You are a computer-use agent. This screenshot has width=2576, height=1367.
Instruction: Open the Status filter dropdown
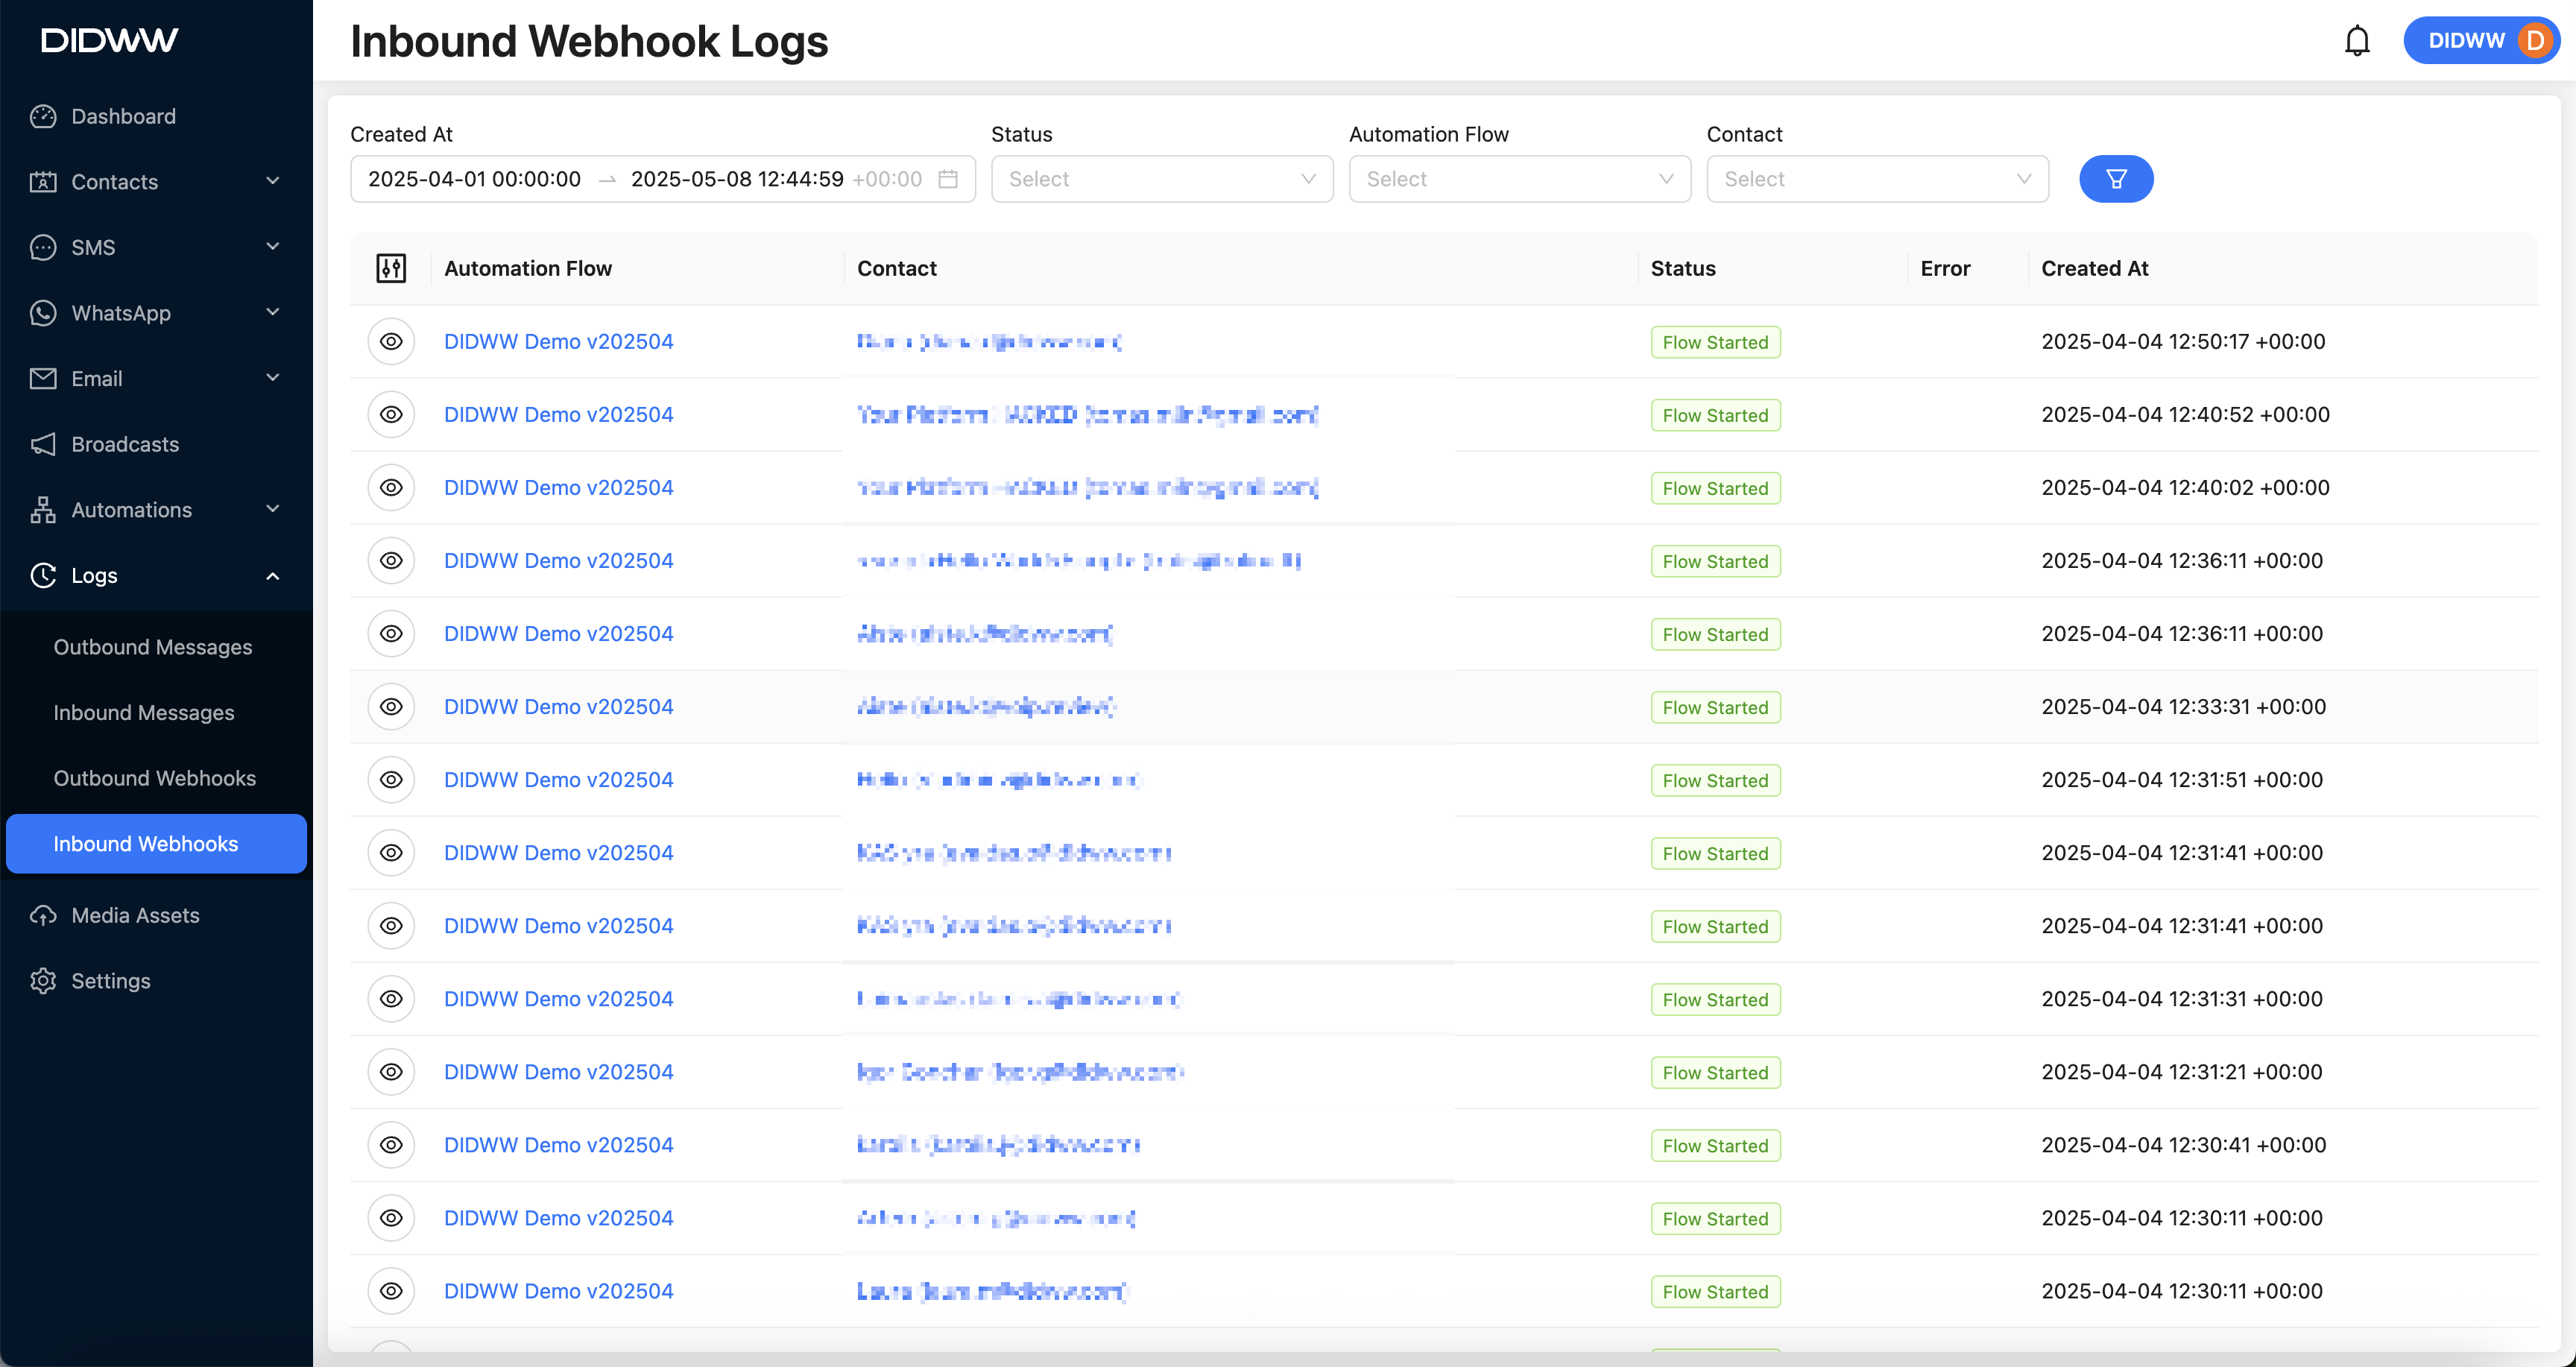tap(1161, 179)
